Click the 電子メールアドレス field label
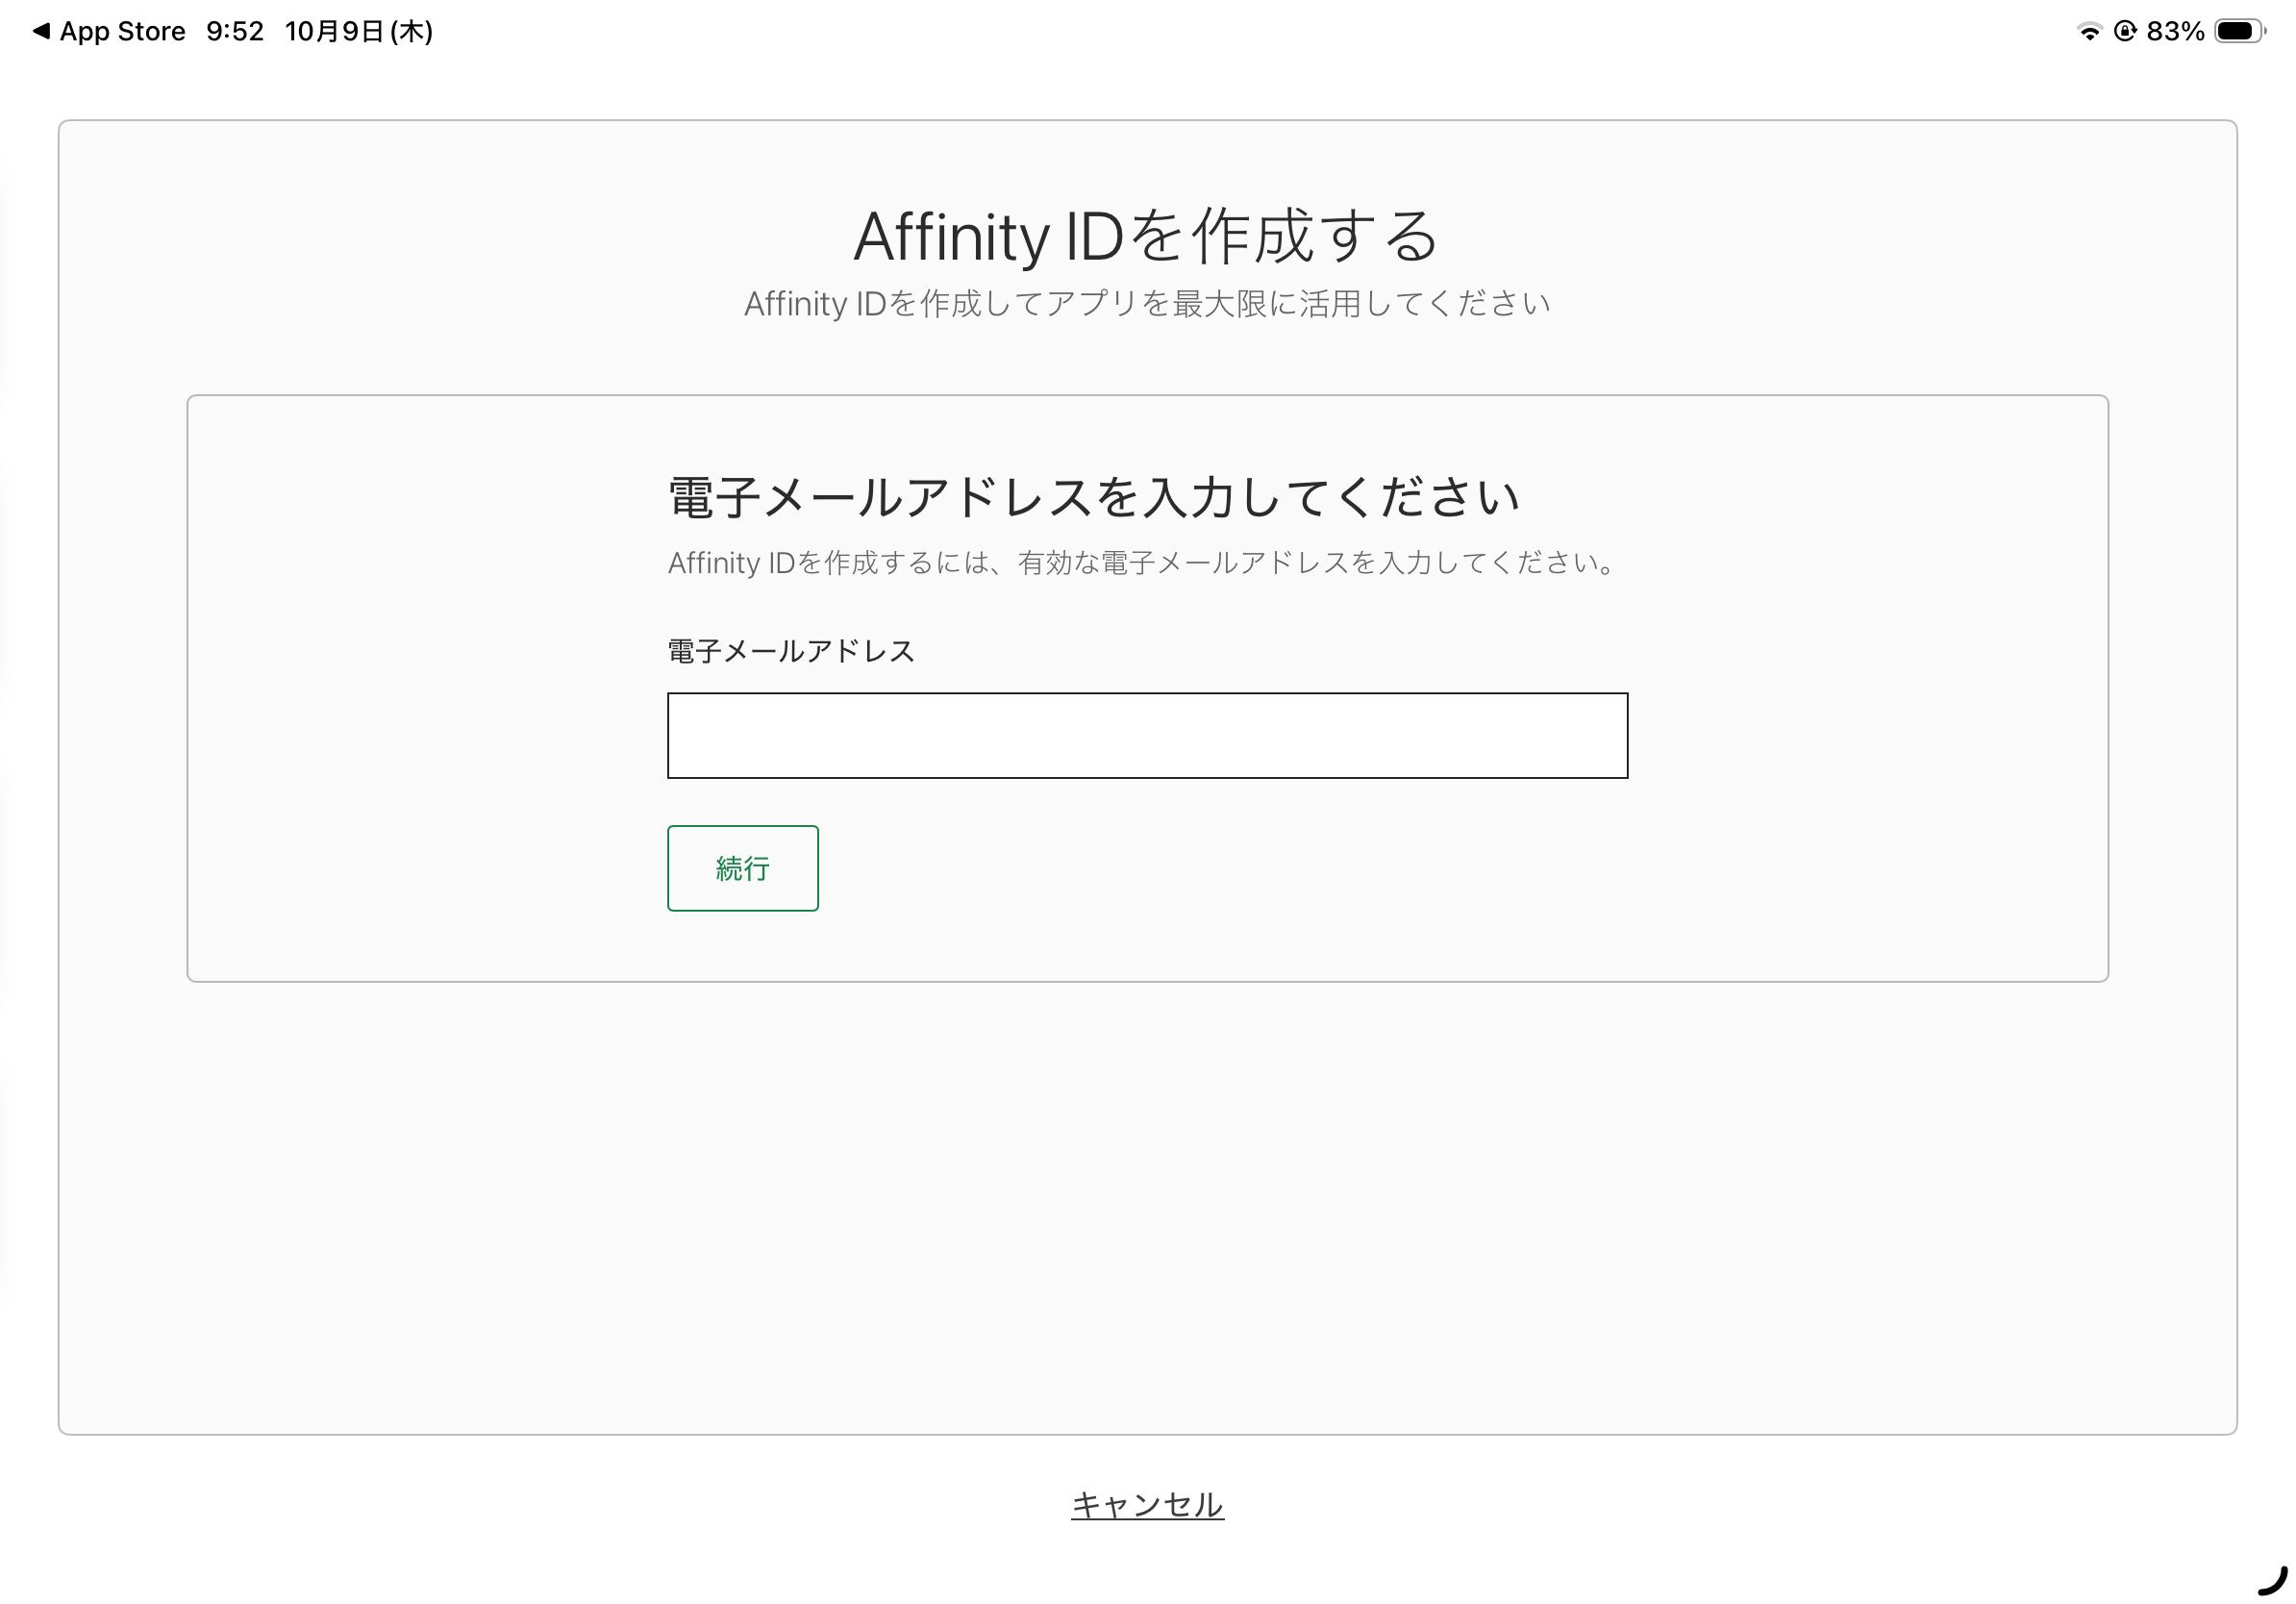Viewport: 2296px width, 1604px height. click(791, 651)
